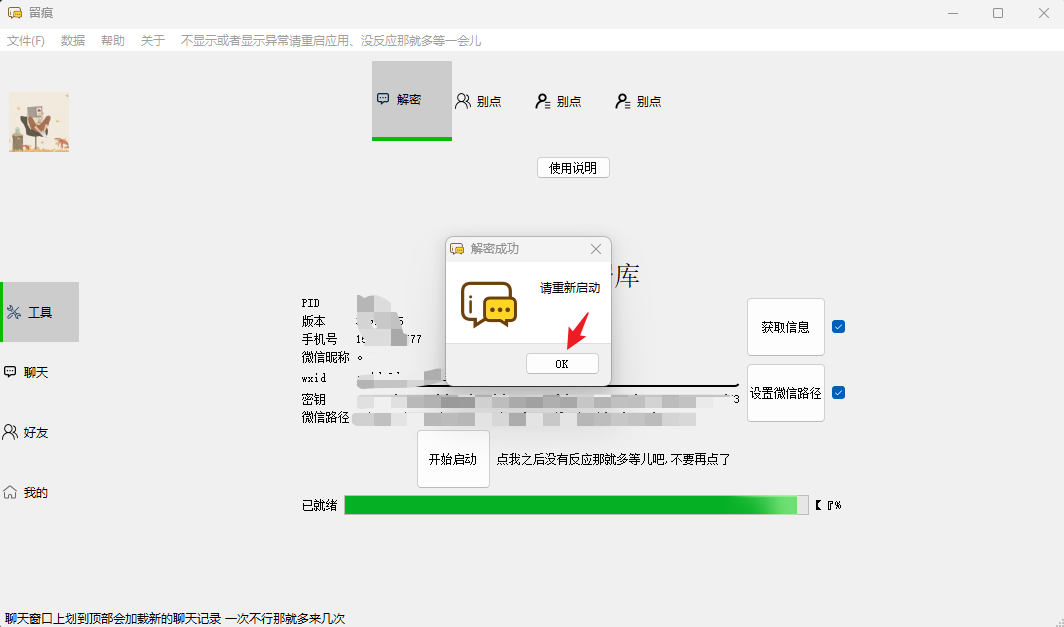Click the 好友 friends person icon
Viewport: 1064px width, 627px height.
12,431
